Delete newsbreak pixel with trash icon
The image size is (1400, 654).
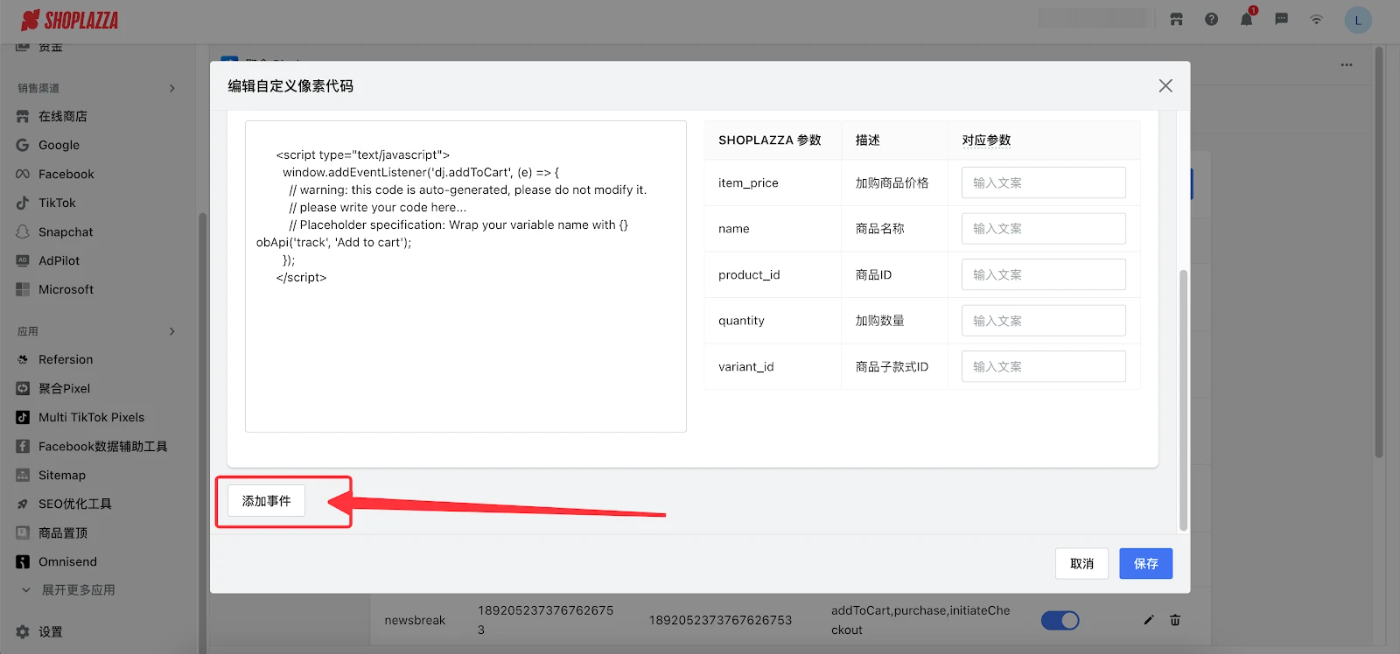coord(1175,620)
